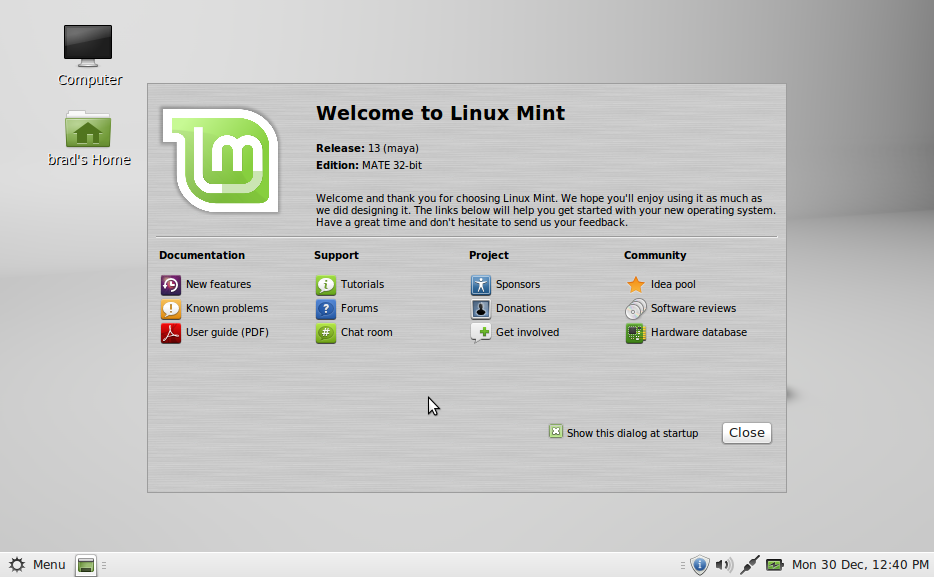The width and height of the screenshot is (934, 577).
Task: Click the Donations icon
Action: tap(481, 308)
